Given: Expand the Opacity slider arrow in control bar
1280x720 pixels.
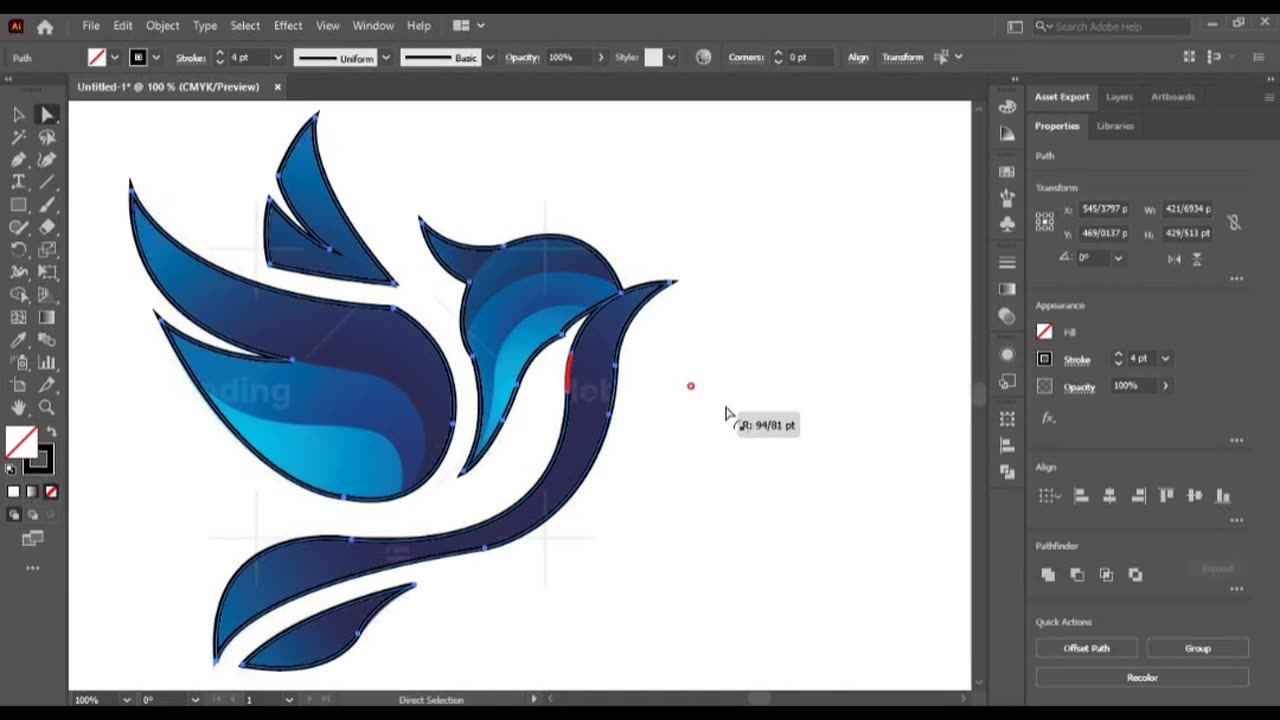Looking at the screenshot, I should tap(601, 57).
